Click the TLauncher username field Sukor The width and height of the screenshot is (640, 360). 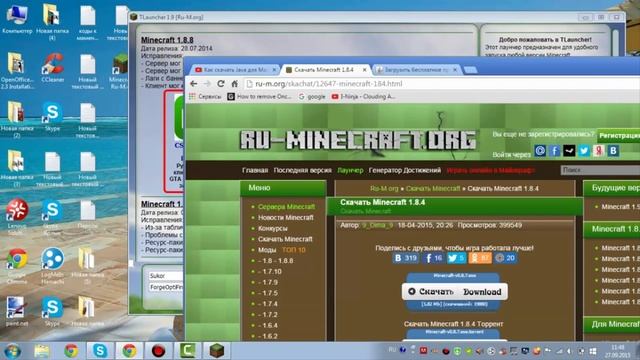tap(165, 276)
